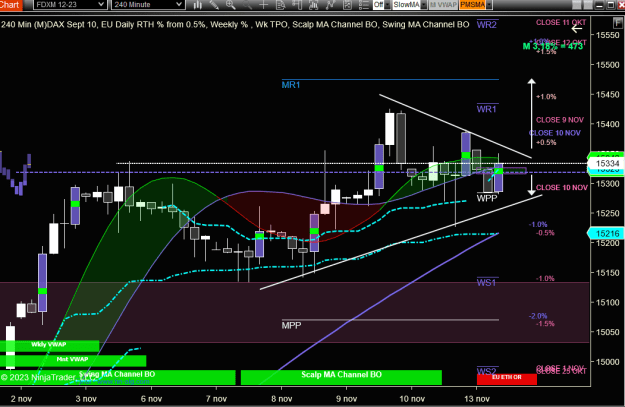Click the F button in chart corner
625x407 pixels.
[x=618, y=22]
